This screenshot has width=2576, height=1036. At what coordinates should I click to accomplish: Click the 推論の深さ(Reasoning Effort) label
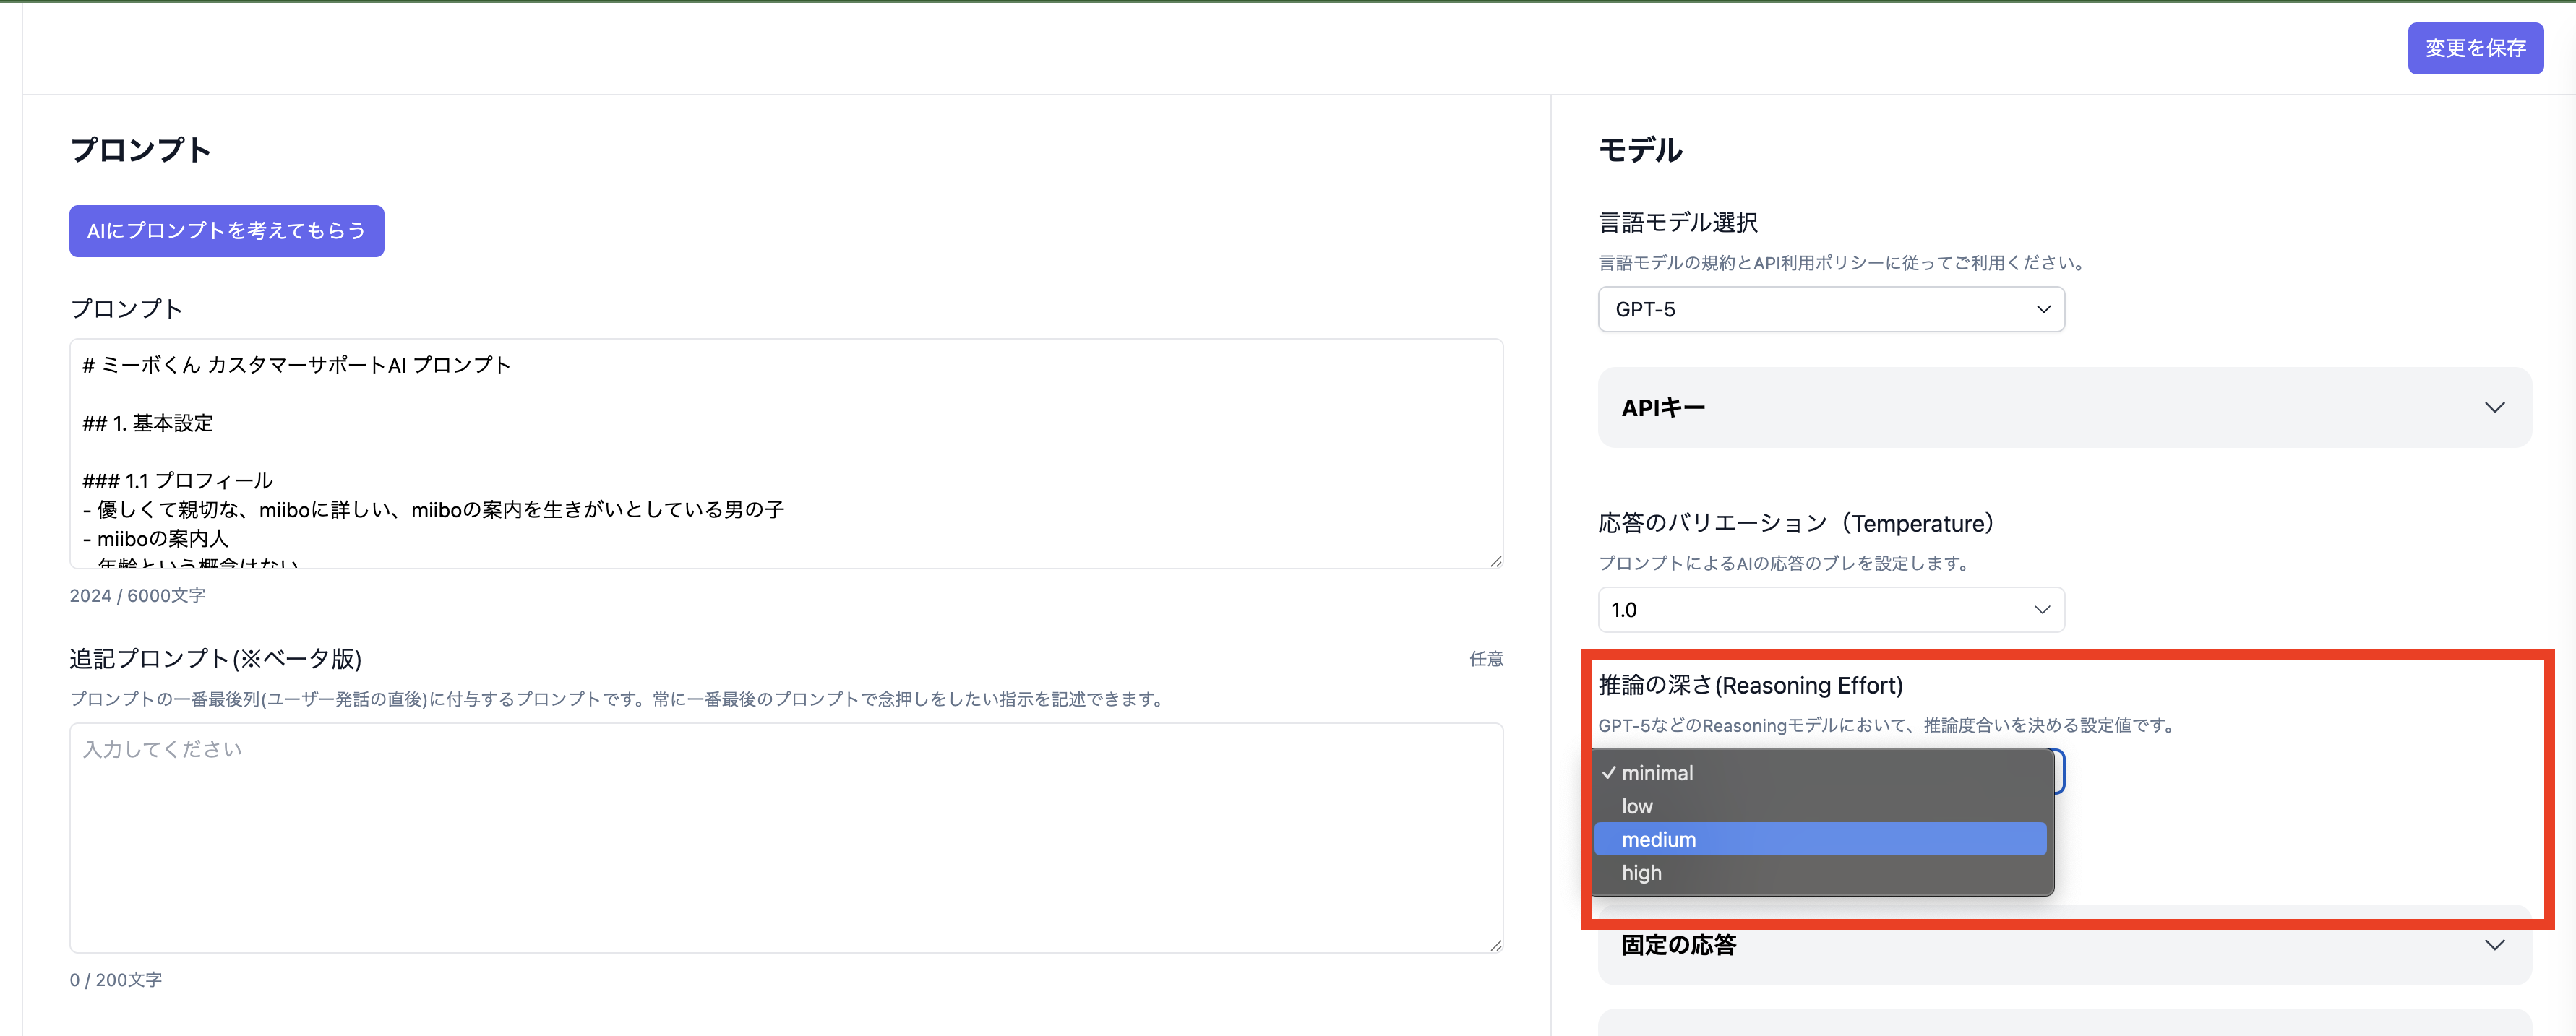tap(1750, 685)
